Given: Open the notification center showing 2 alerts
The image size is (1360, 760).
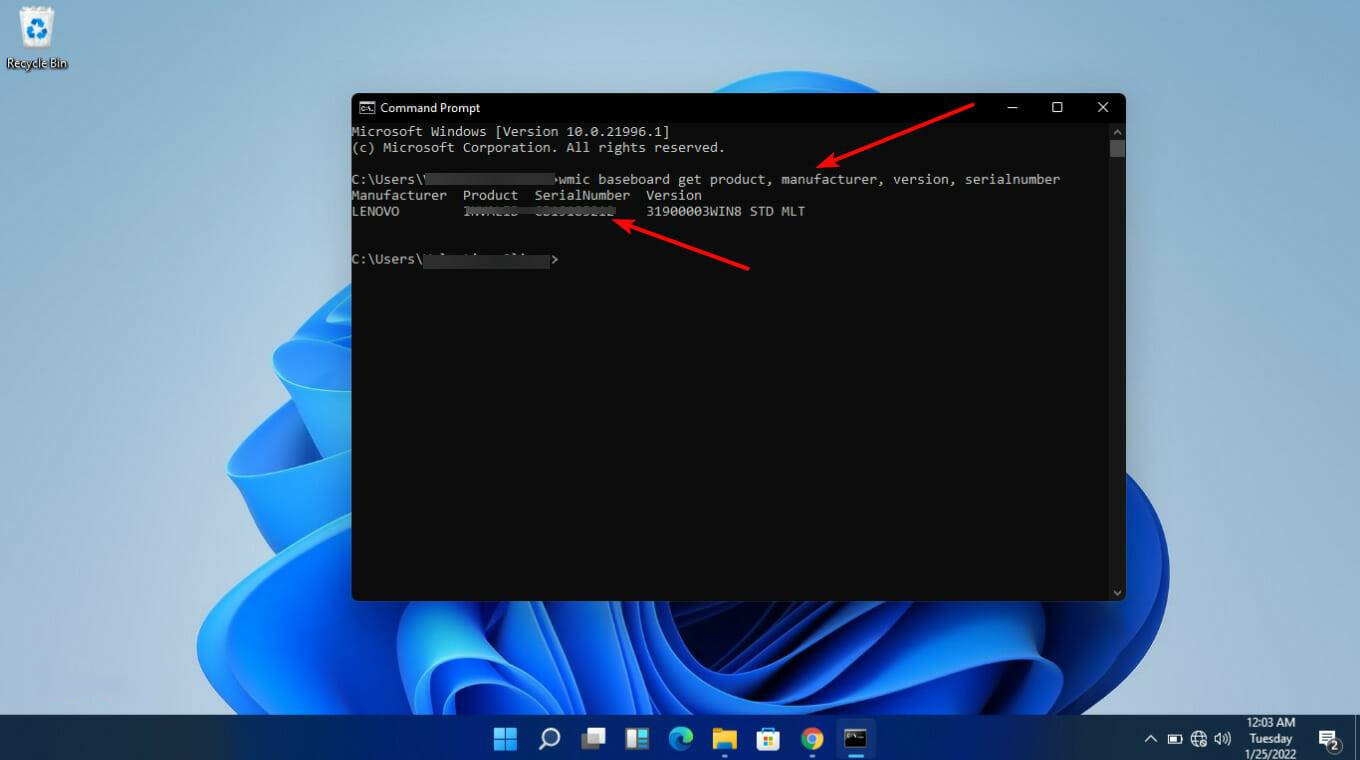Looking at the screenshot, I should click(1330, 738).
